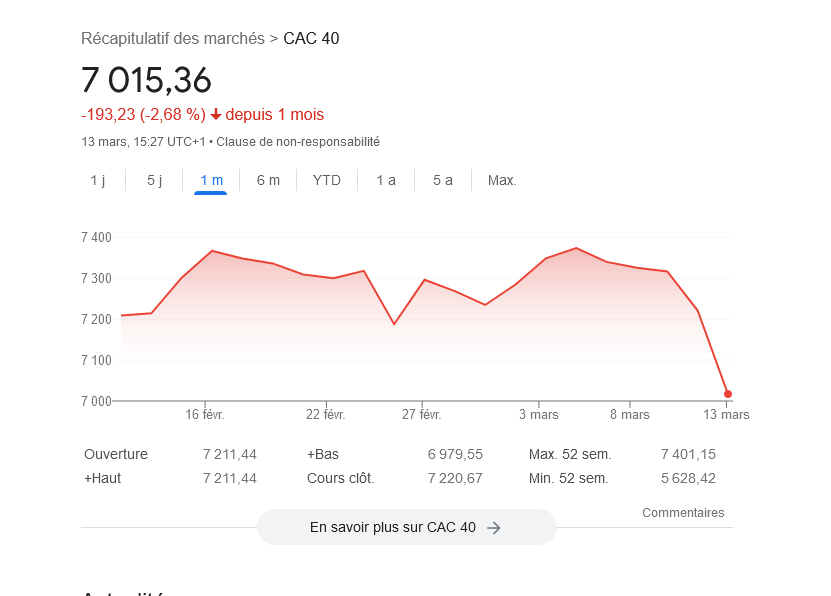Open the Commentaires link
This screenshot has height=596, width=831.
click(683, 512)
